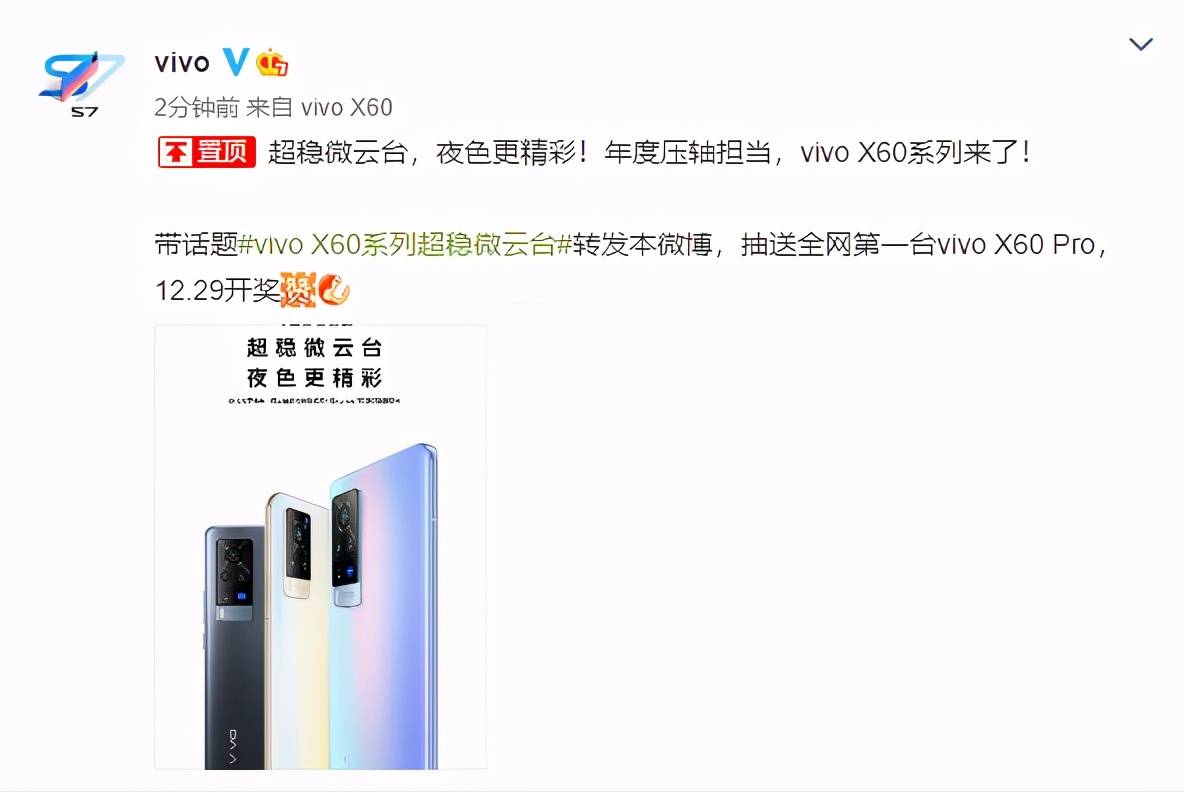The image size is (1184, 792).
Task: Click the 奖 prize emoji icon
Action: 298,290
